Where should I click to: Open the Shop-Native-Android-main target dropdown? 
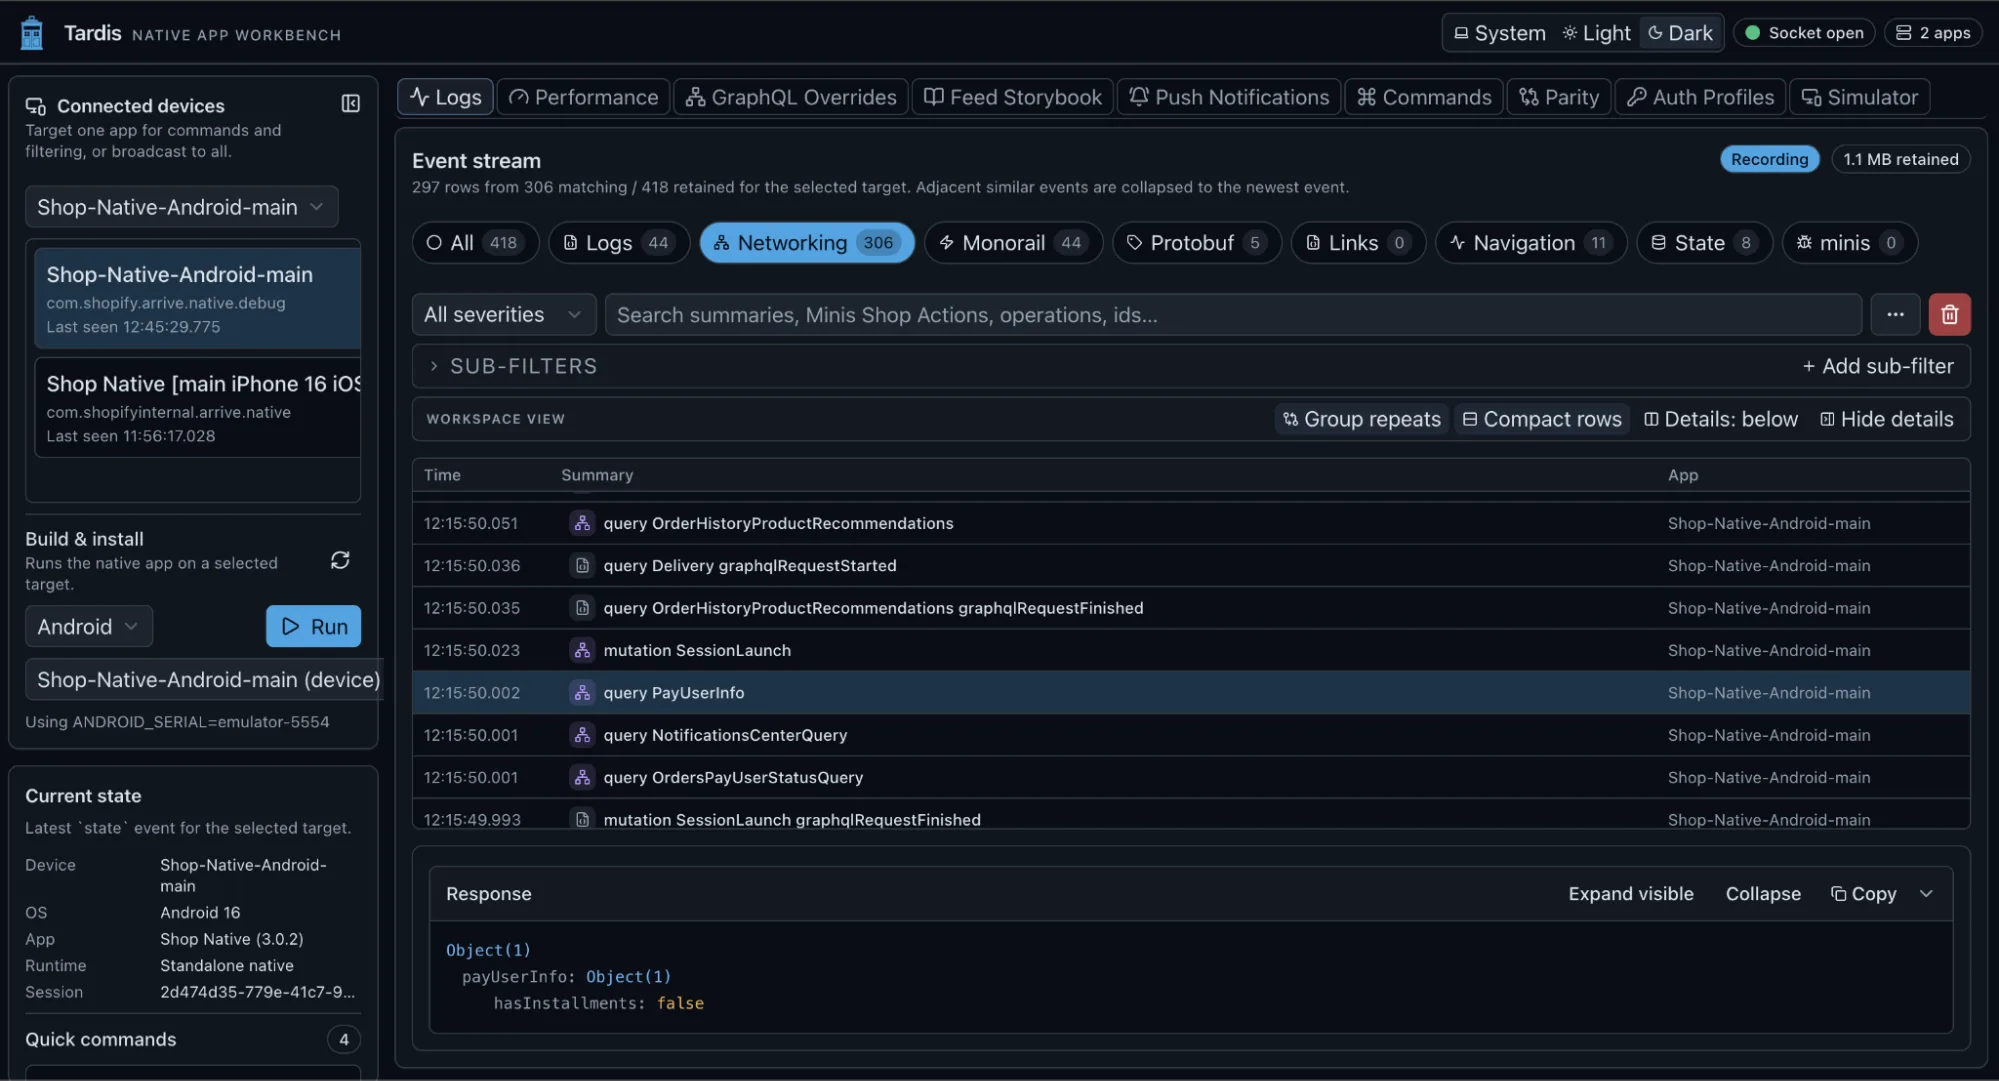(x=181, y=207)
